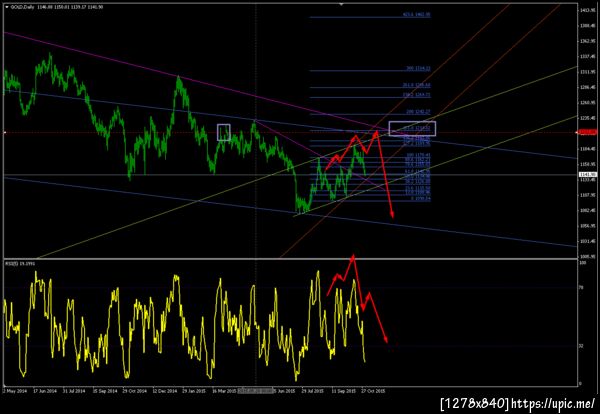The height and width of the screenshot is (414, 600).
Task: Expand the GOLD,Daily chart menu triangle
Action: point(7,7)
